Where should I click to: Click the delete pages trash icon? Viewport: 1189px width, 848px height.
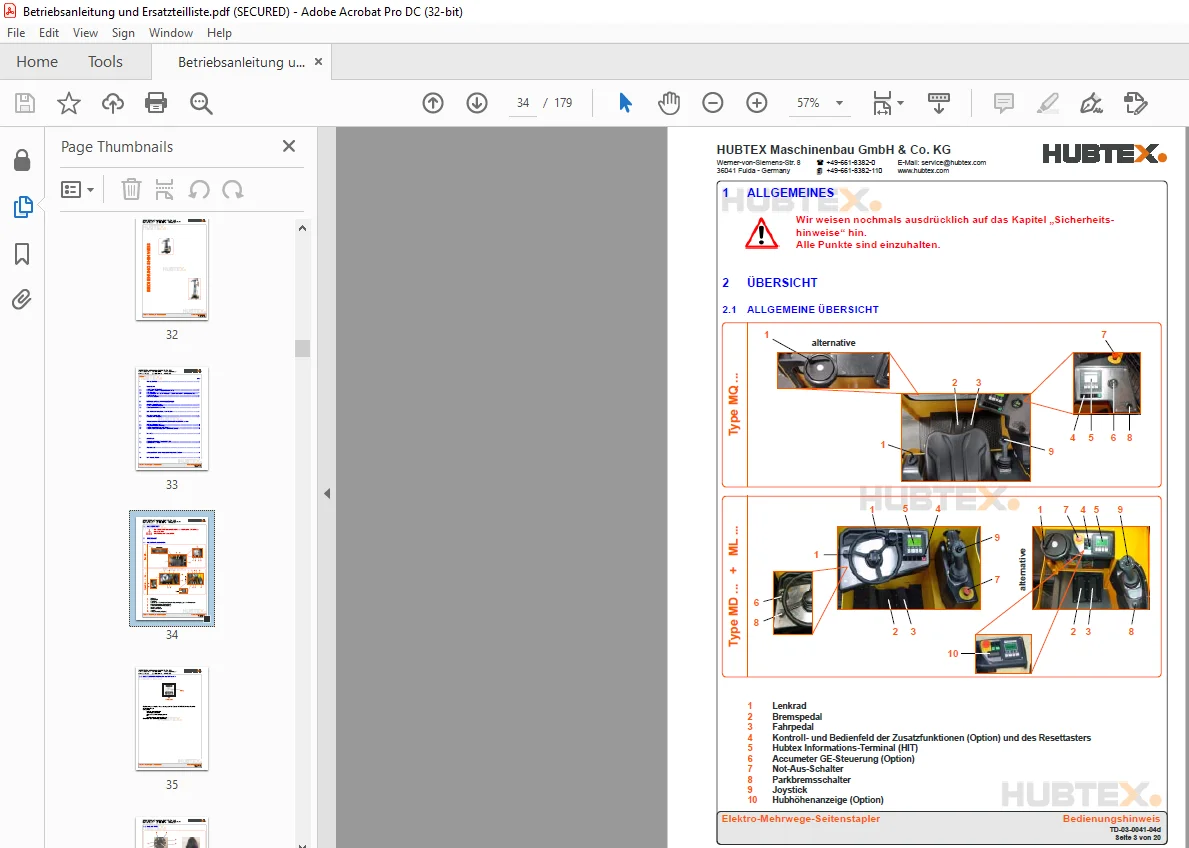point(131,190)
